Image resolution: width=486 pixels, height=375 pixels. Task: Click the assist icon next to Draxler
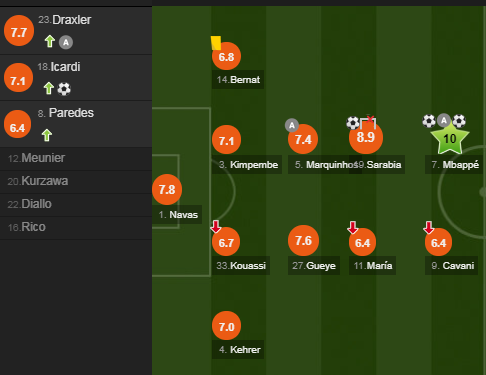click(x=66, y=42)
